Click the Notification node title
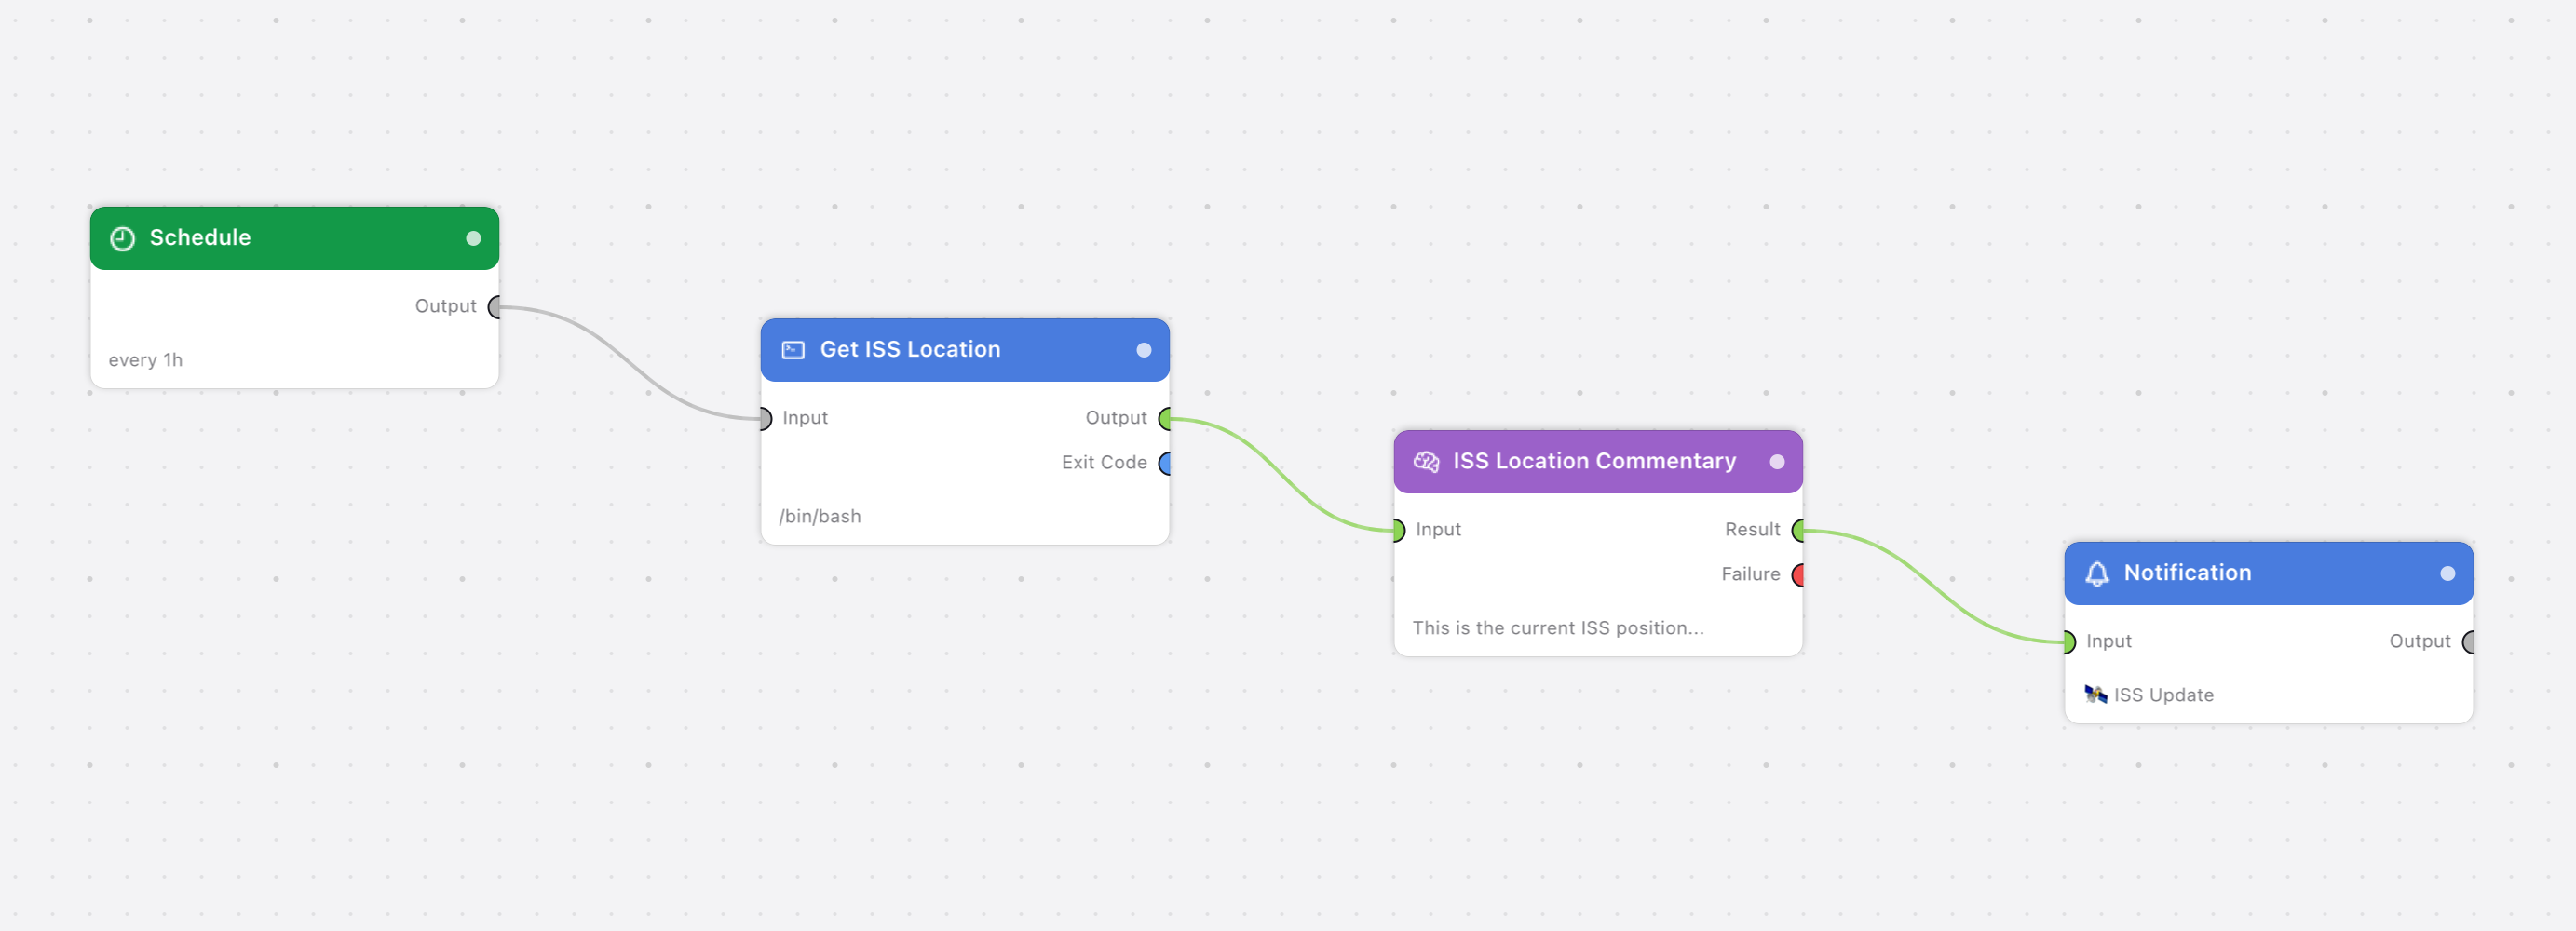This screenshot has width=2576, height=931. click(x=2187, y=573)
